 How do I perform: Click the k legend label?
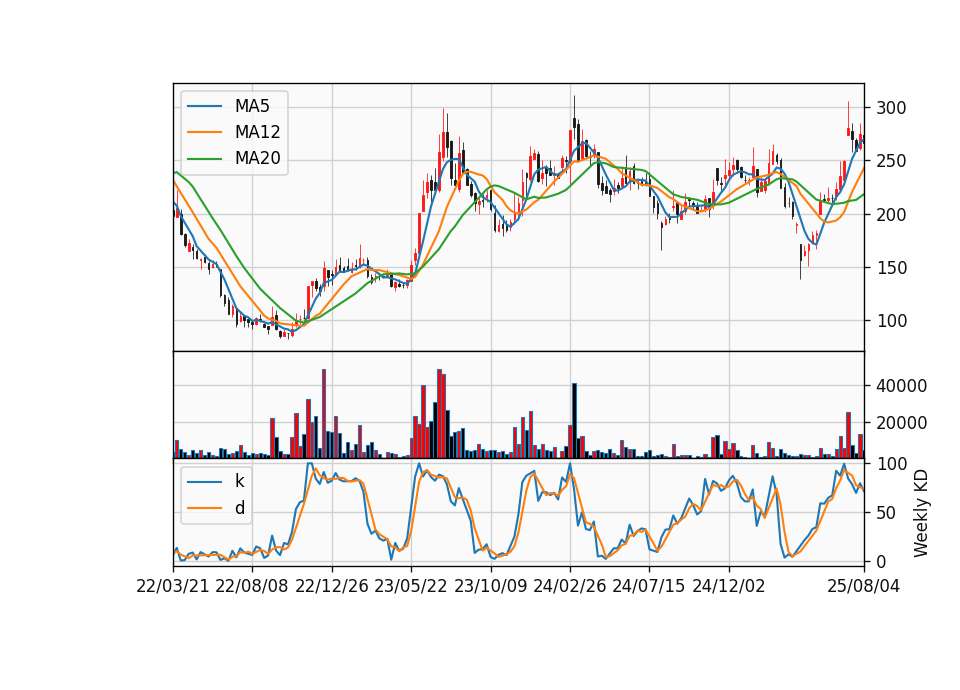(239, 481)
